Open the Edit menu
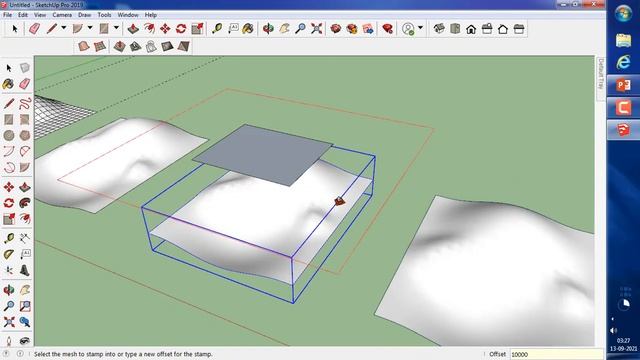 pos(23,15)
